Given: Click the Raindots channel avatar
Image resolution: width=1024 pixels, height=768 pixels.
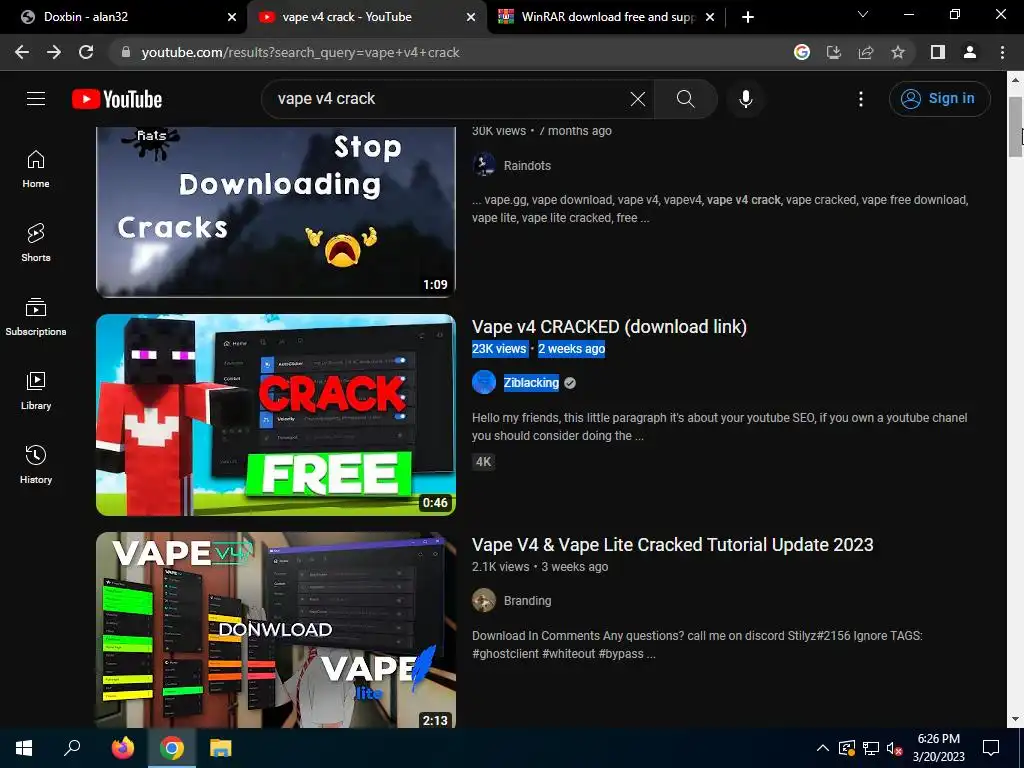Looking at the screenshot, I should click(484, 165).
